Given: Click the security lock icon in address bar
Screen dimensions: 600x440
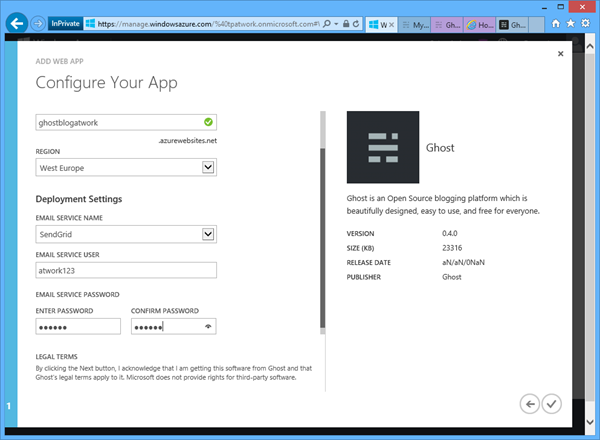Looking at the screenshot, I should pos(346,24).
